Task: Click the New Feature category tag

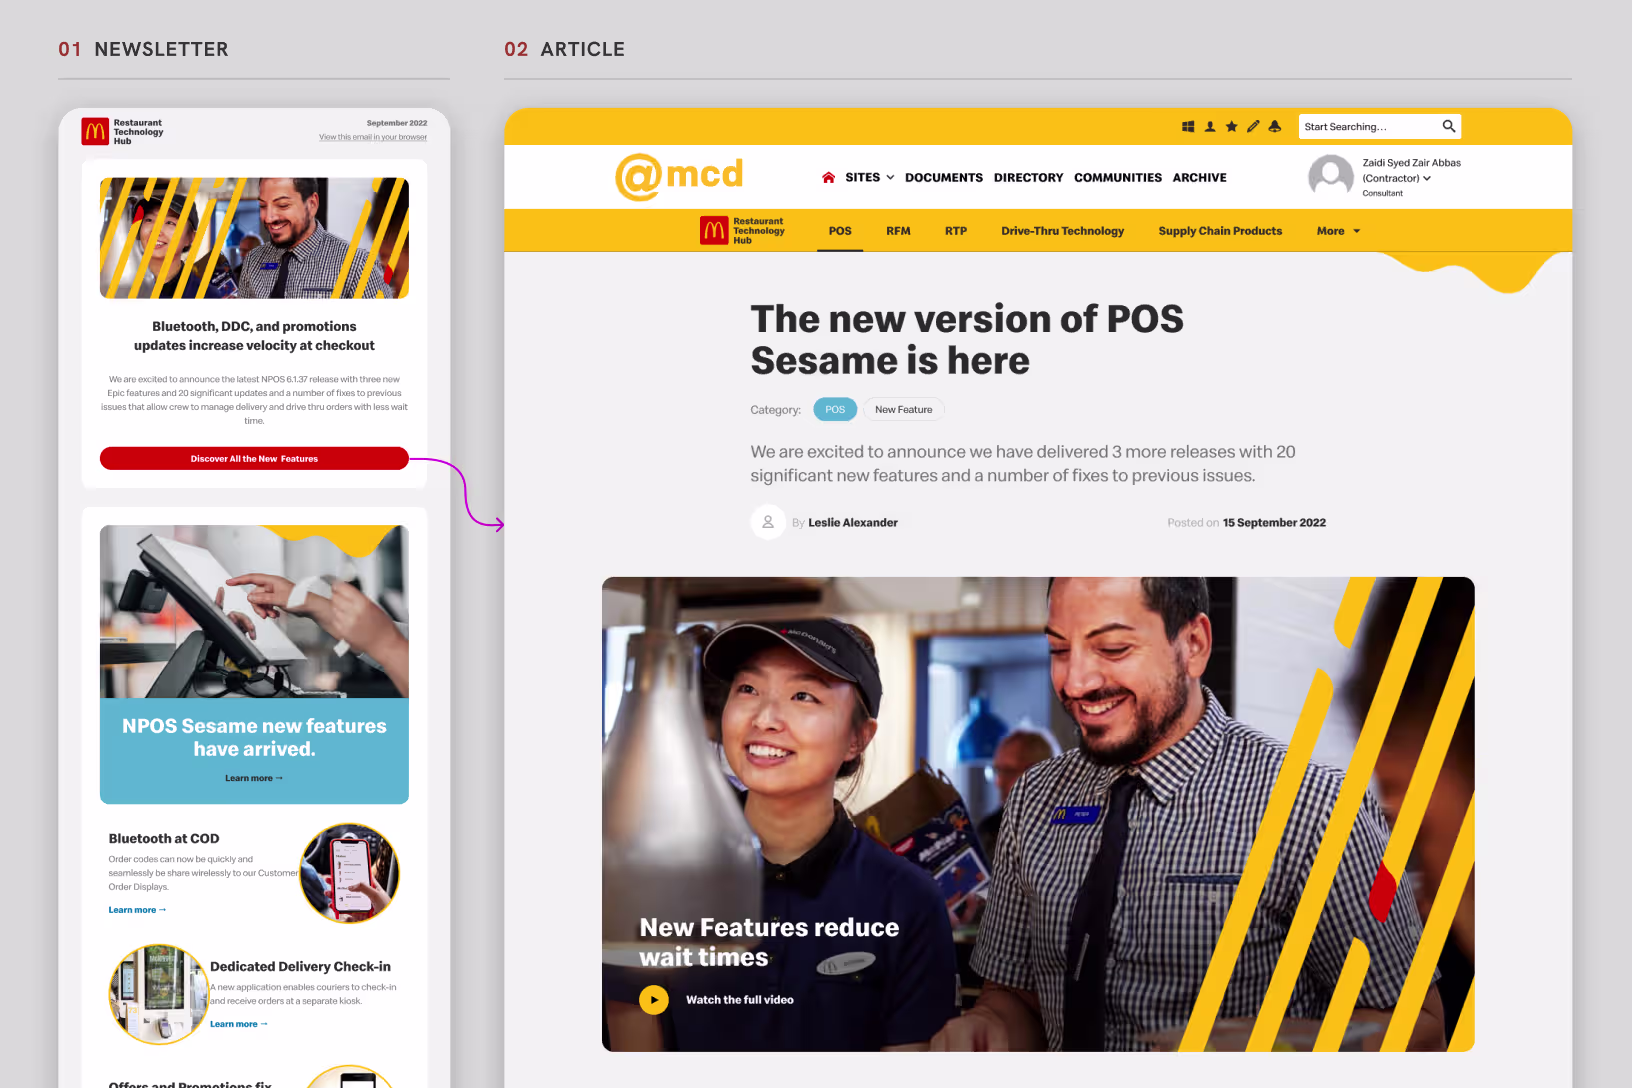Action: pyautogui.click(x=903, y=410)
